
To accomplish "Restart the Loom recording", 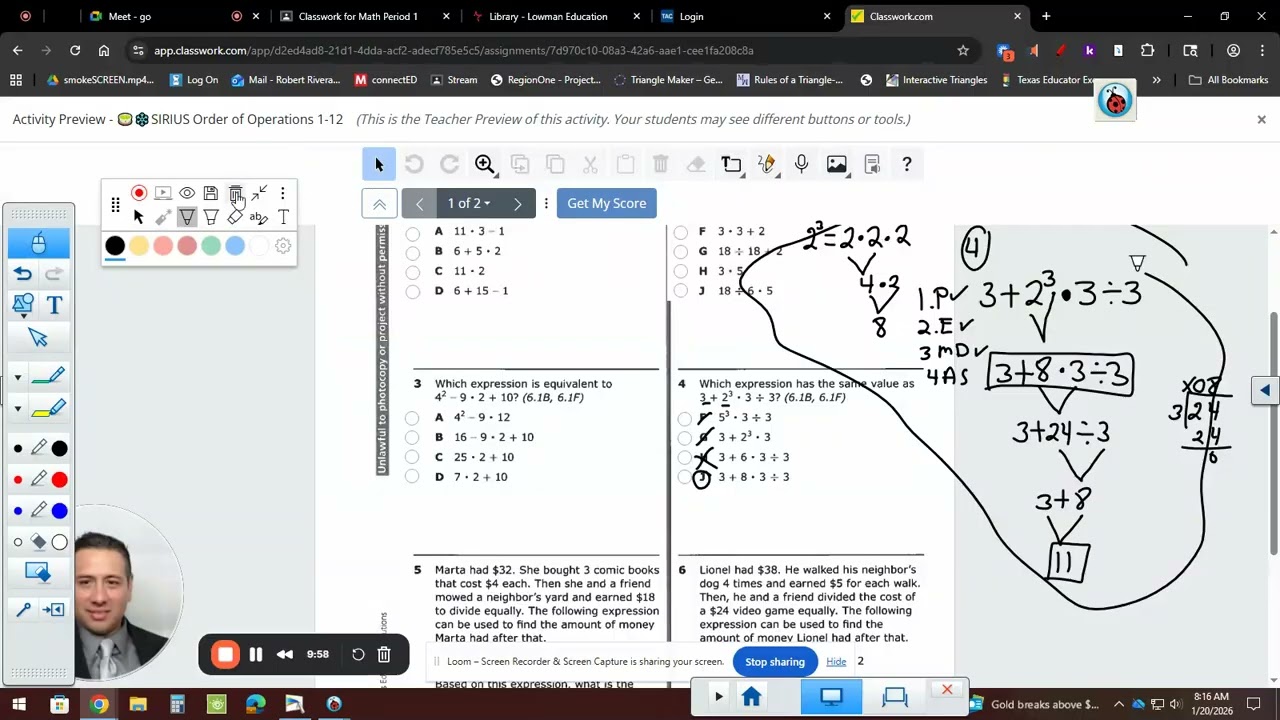I will click(358, 655).
